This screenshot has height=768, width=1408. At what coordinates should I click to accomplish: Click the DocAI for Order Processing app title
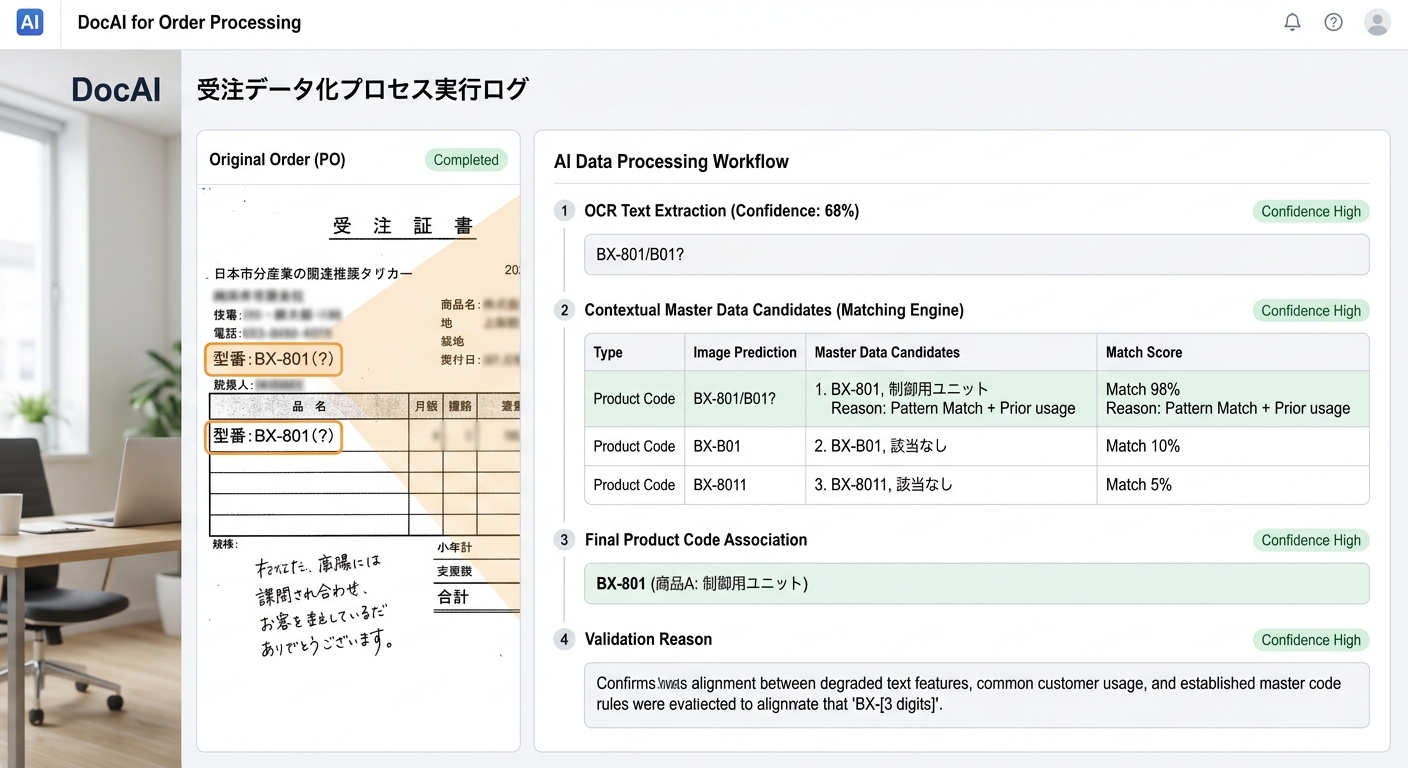tap(189, 22)
